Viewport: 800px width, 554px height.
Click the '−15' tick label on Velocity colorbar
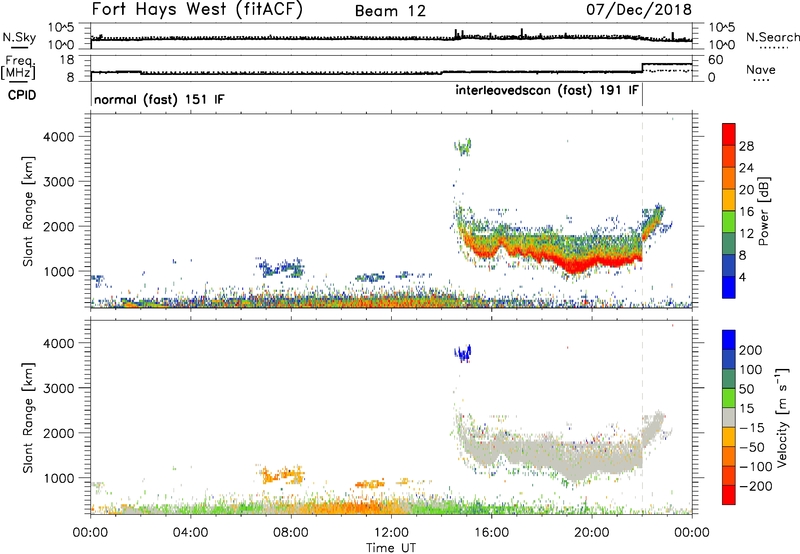[752, 428]
